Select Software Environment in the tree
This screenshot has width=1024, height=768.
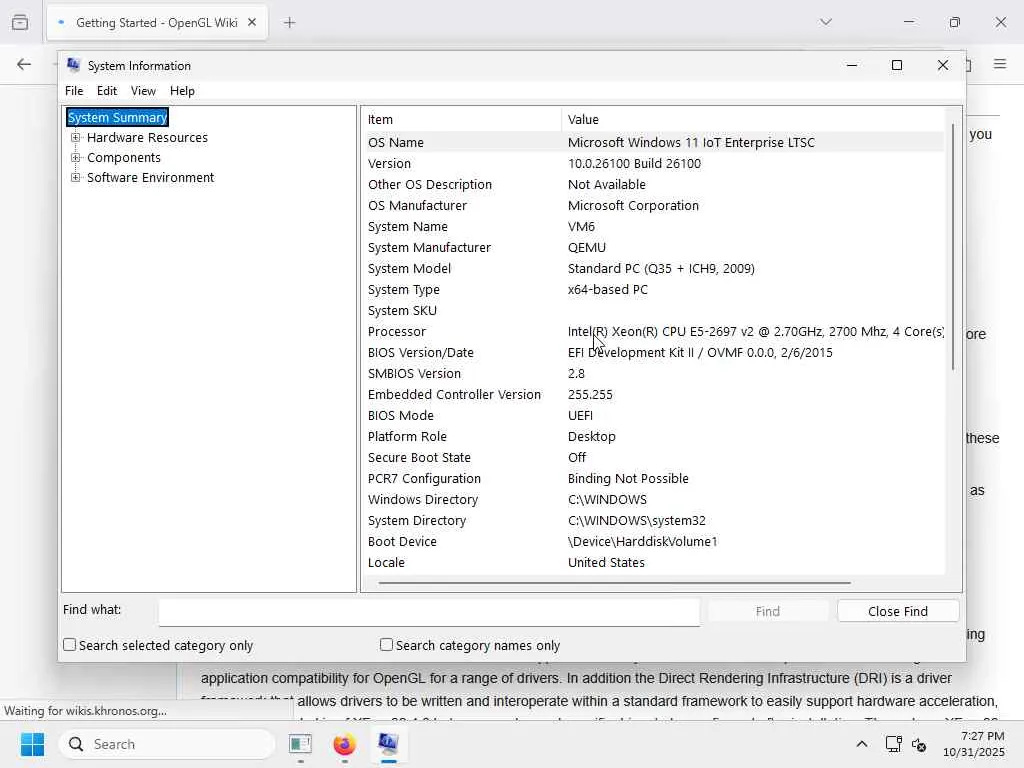151,178
